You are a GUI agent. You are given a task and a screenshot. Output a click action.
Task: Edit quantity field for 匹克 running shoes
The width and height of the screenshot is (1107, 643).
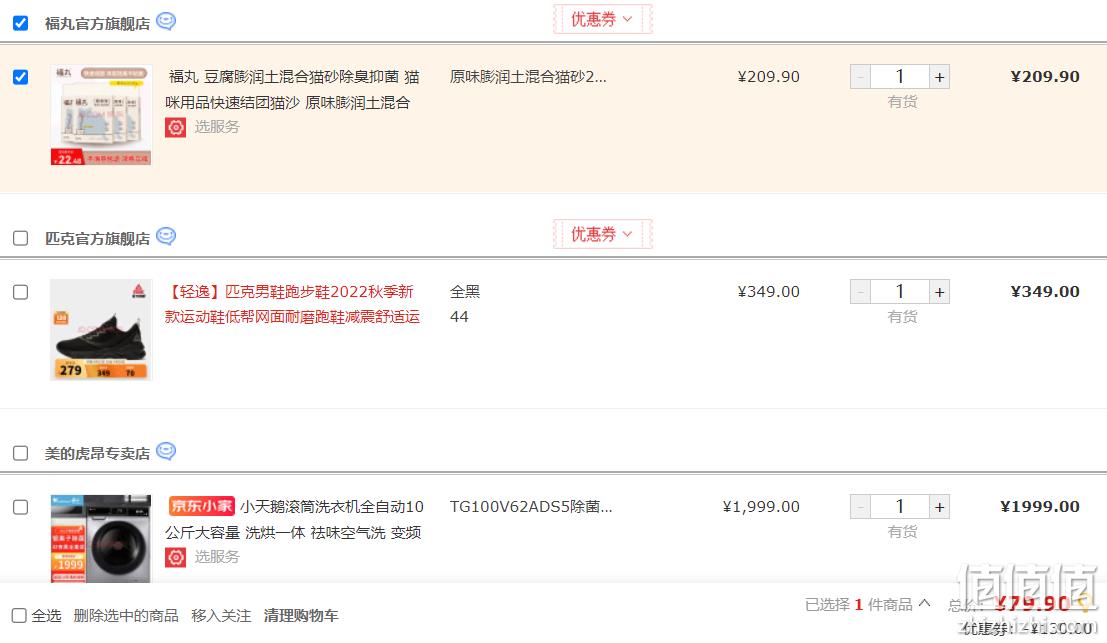899,292
